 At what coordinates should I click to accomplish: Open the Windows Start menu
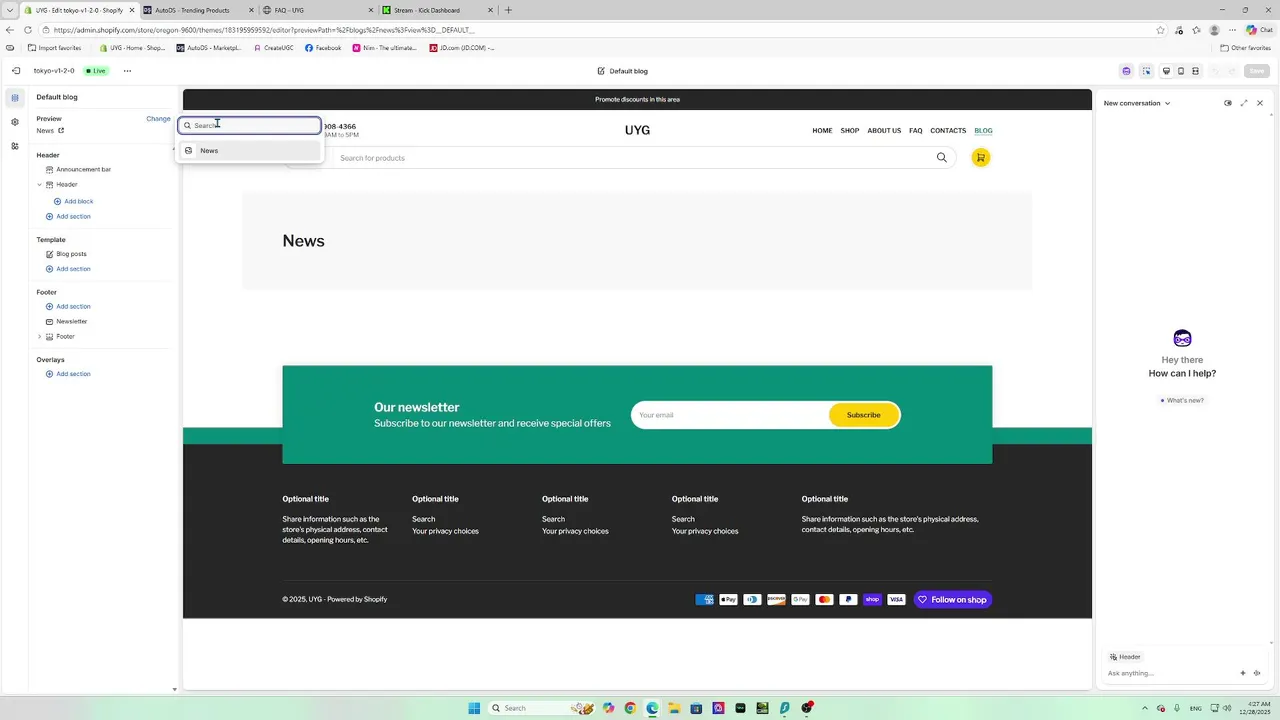(x=474, y=708)
